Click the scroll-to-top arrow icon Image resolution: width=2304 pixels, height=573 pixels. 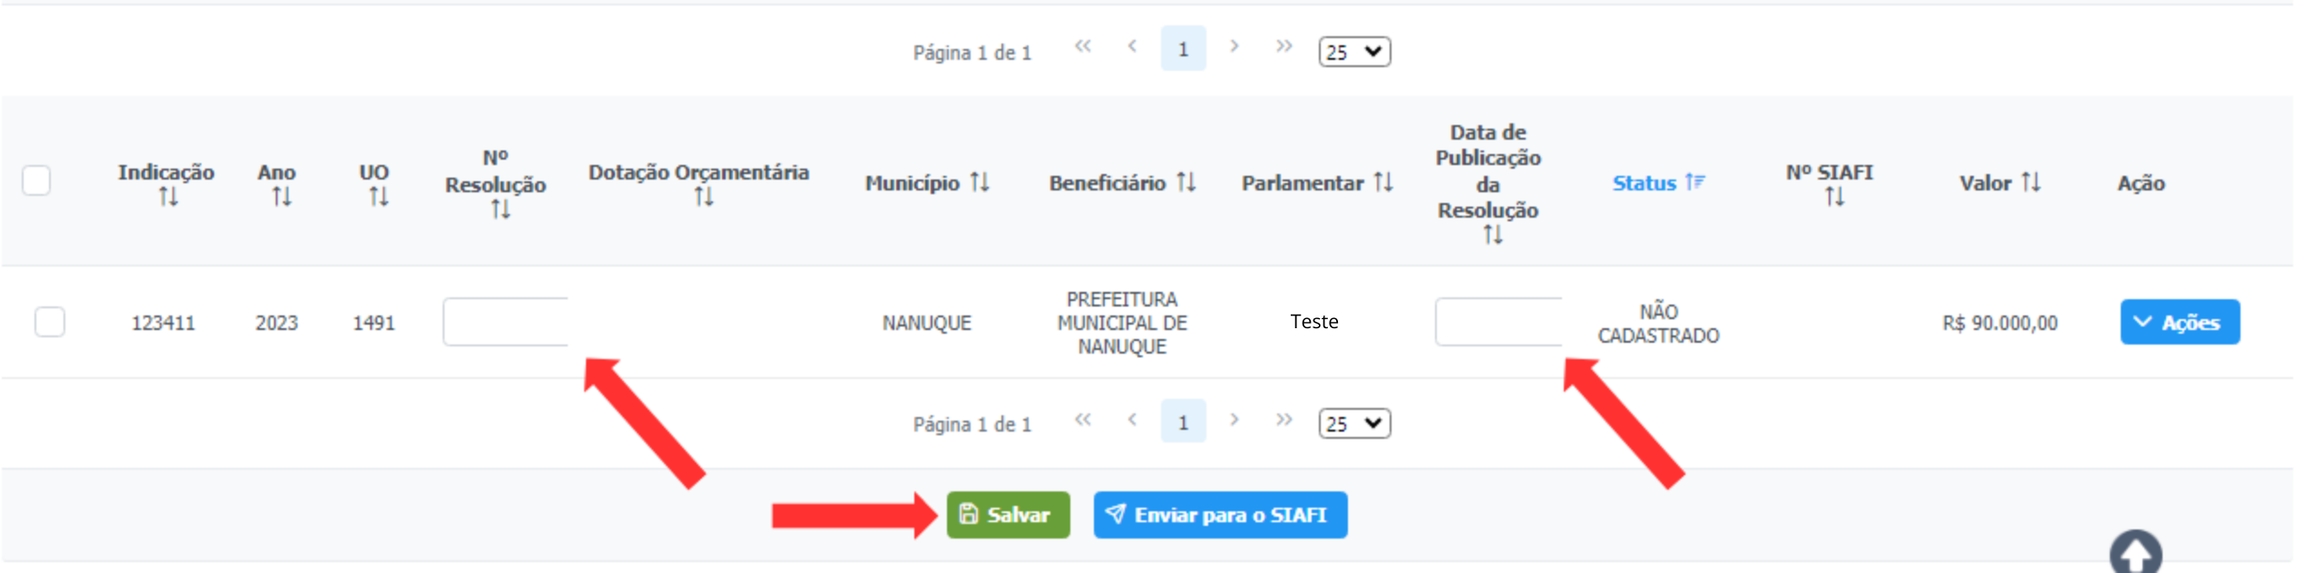[2135, 552]
